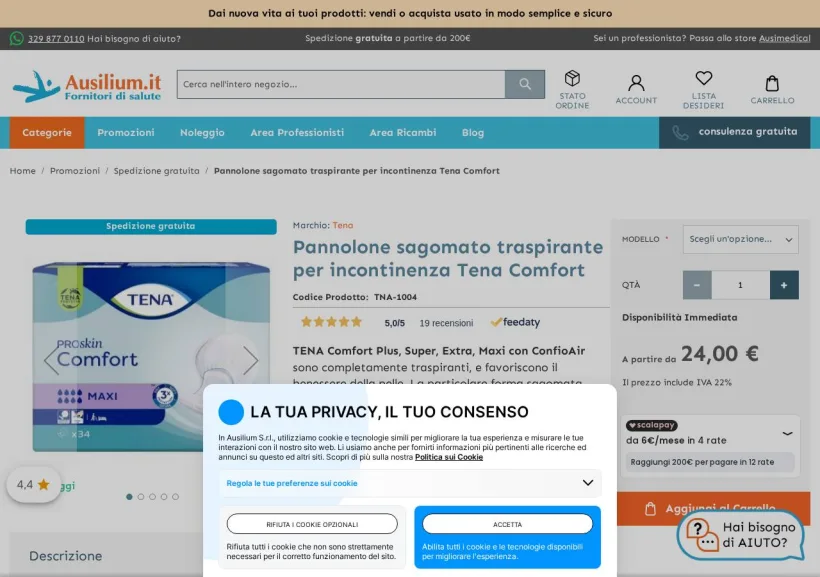Click the consulenza gratuita phone button
820x577 pixels.
[735, 133]
